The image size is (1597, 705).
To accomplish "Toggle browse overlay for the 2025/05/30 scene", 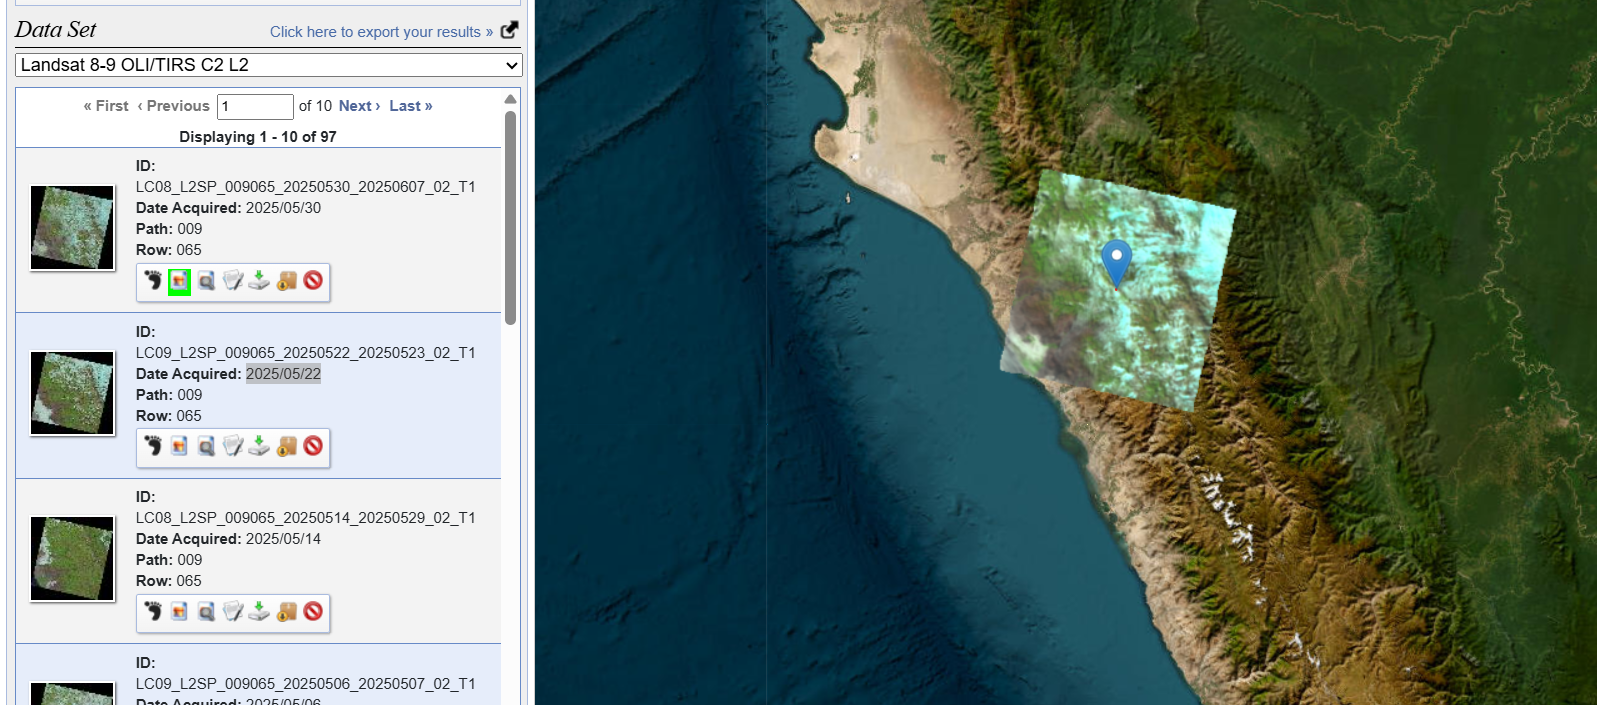I will tap(179, 281).
